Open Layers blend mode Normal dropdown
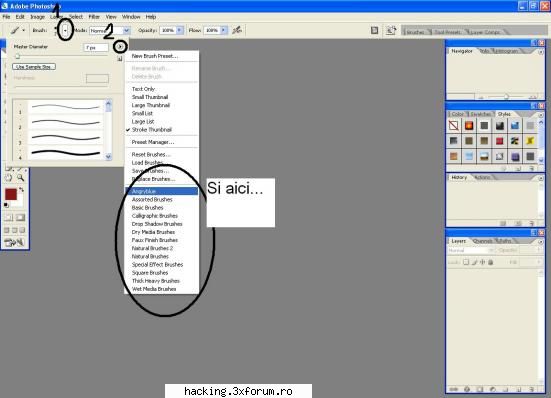Image resolution: width=551 pixels, height=398 pixels. click(x=471, y=250)
